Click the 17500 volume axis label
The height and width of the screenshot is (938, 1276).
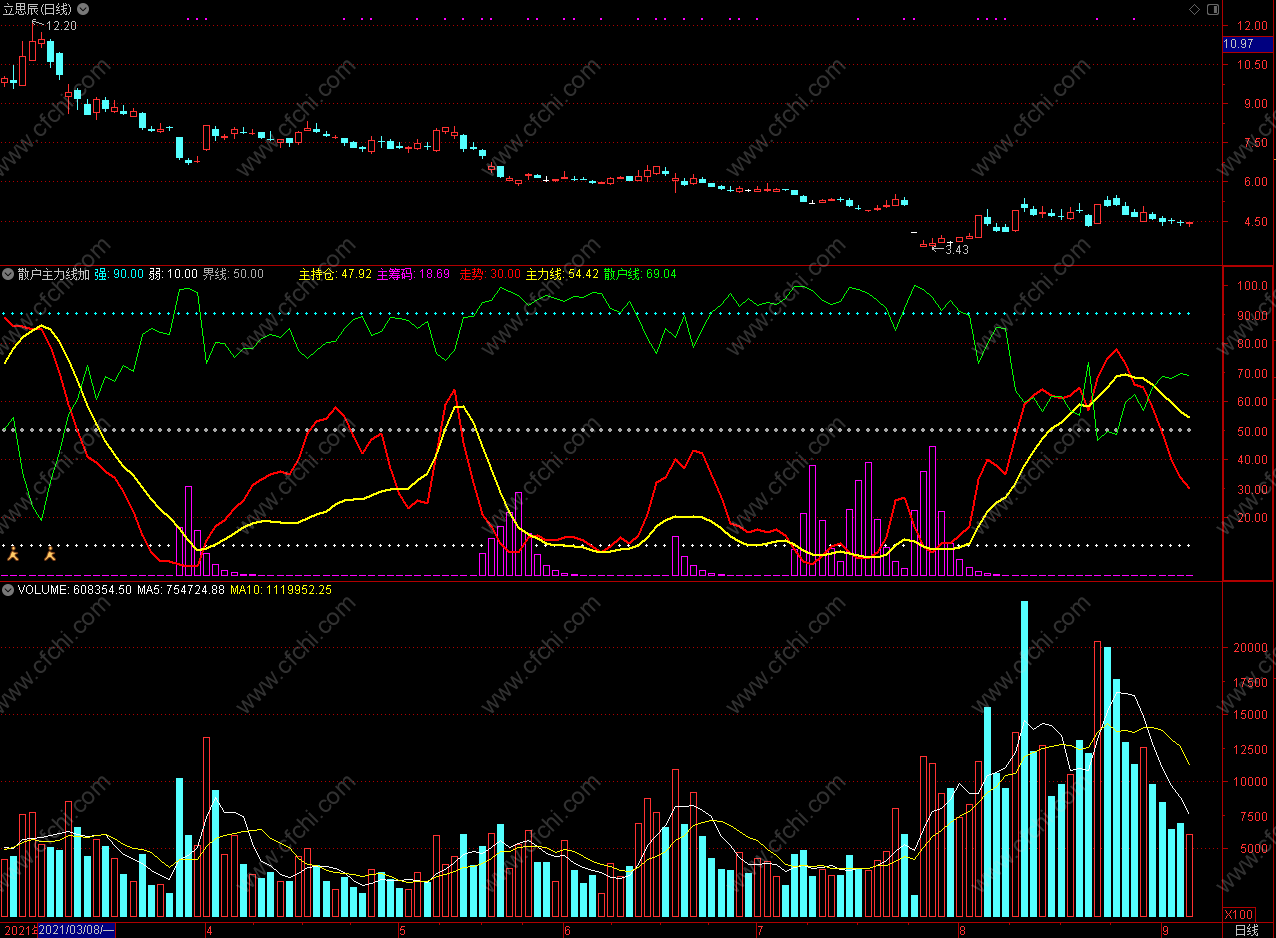pos(1250,682)
